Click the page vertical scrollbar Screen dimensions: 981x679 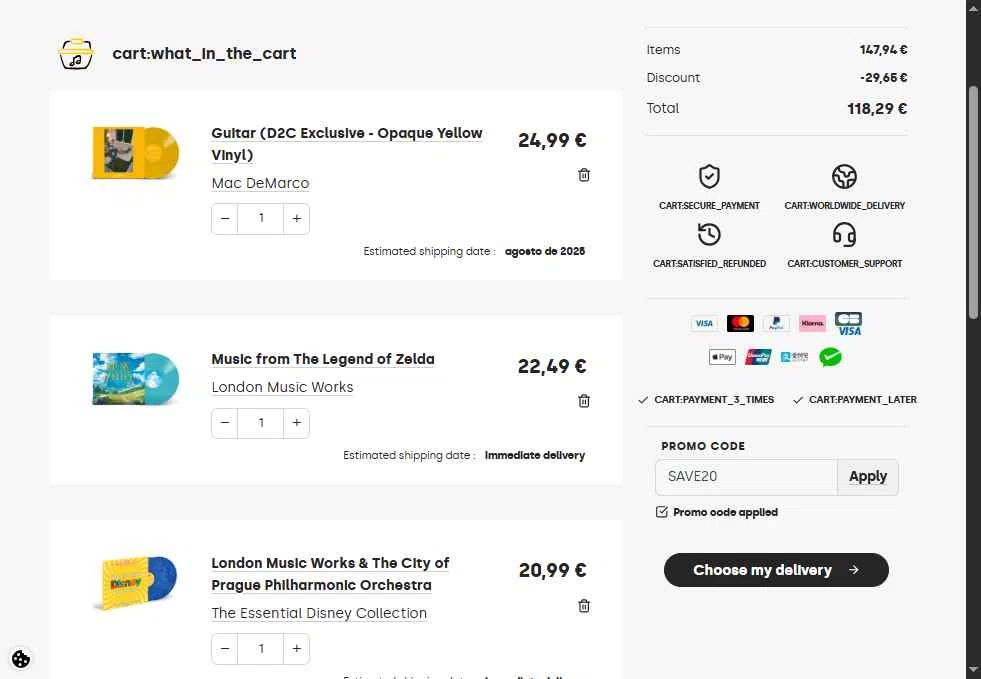tap(973, 203)
